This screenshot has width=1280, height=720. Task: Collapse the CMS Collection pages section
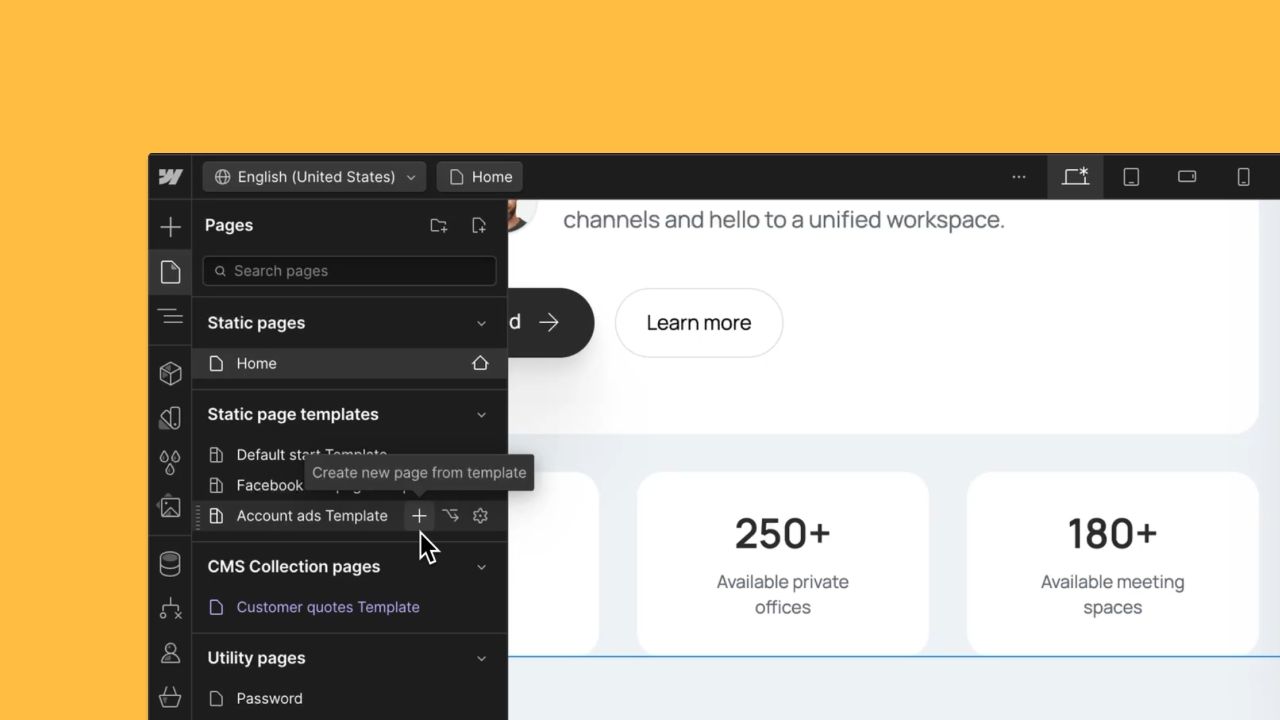pyautogui.click(x=481, y=567)
